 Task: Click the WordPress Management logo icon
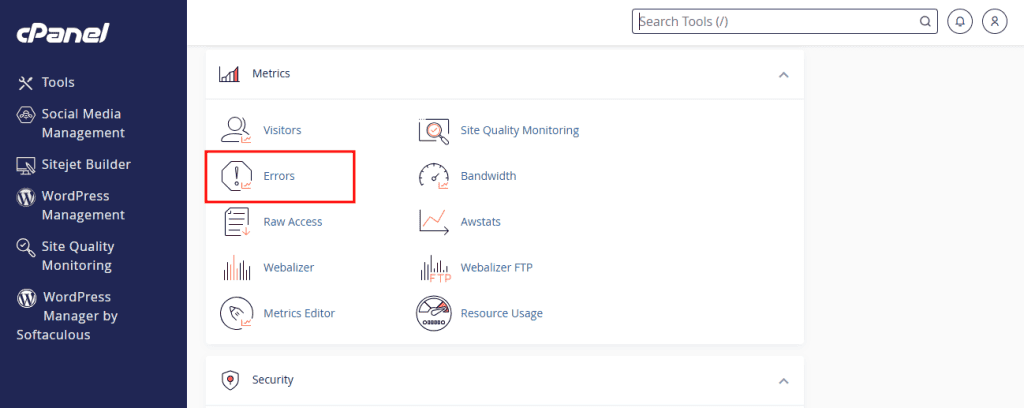(25, 196)
